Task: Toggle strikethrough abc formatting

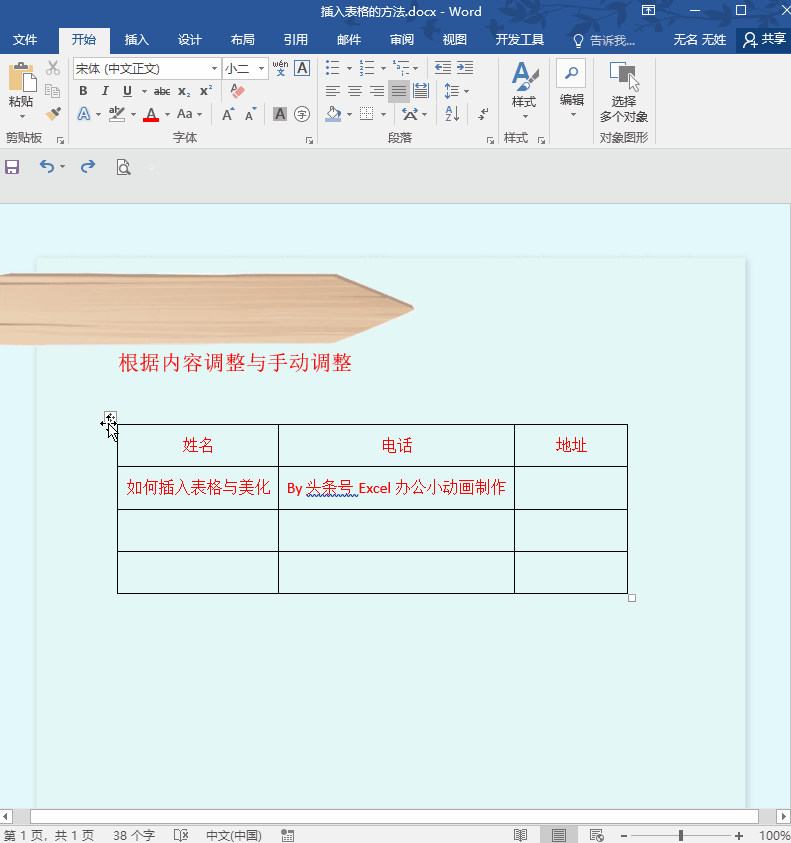Action: point(162,91)
